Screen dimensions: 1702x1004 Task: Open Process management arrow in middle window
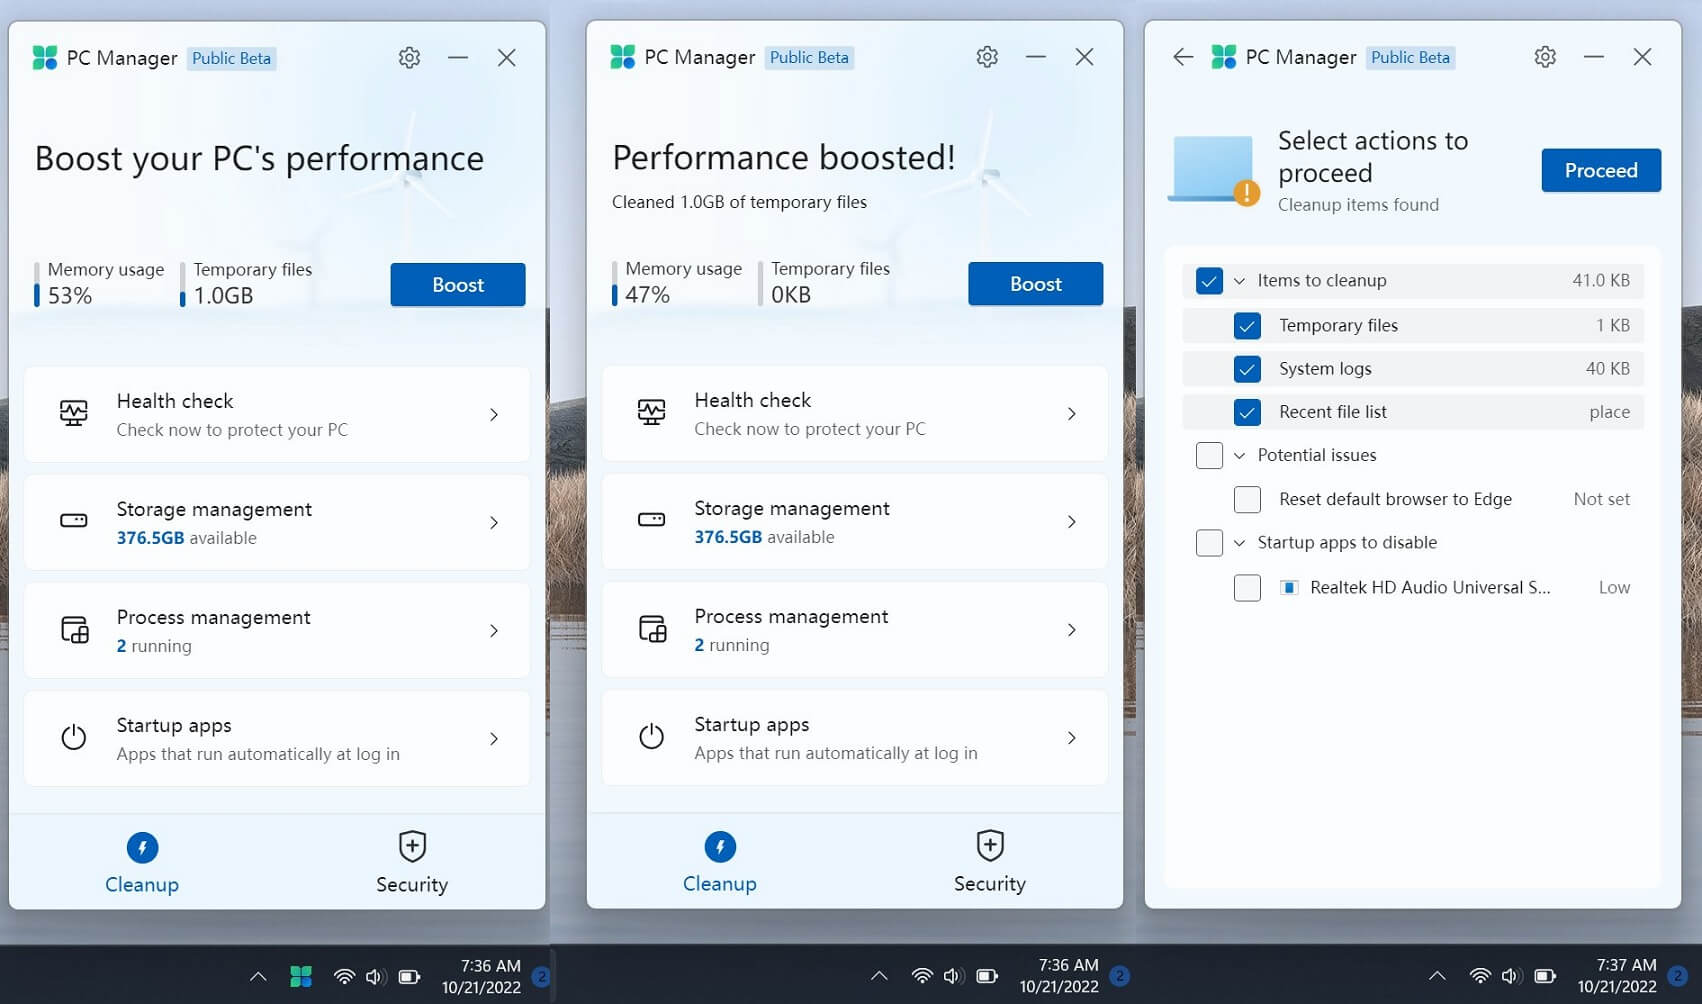tap(1072, 629)
